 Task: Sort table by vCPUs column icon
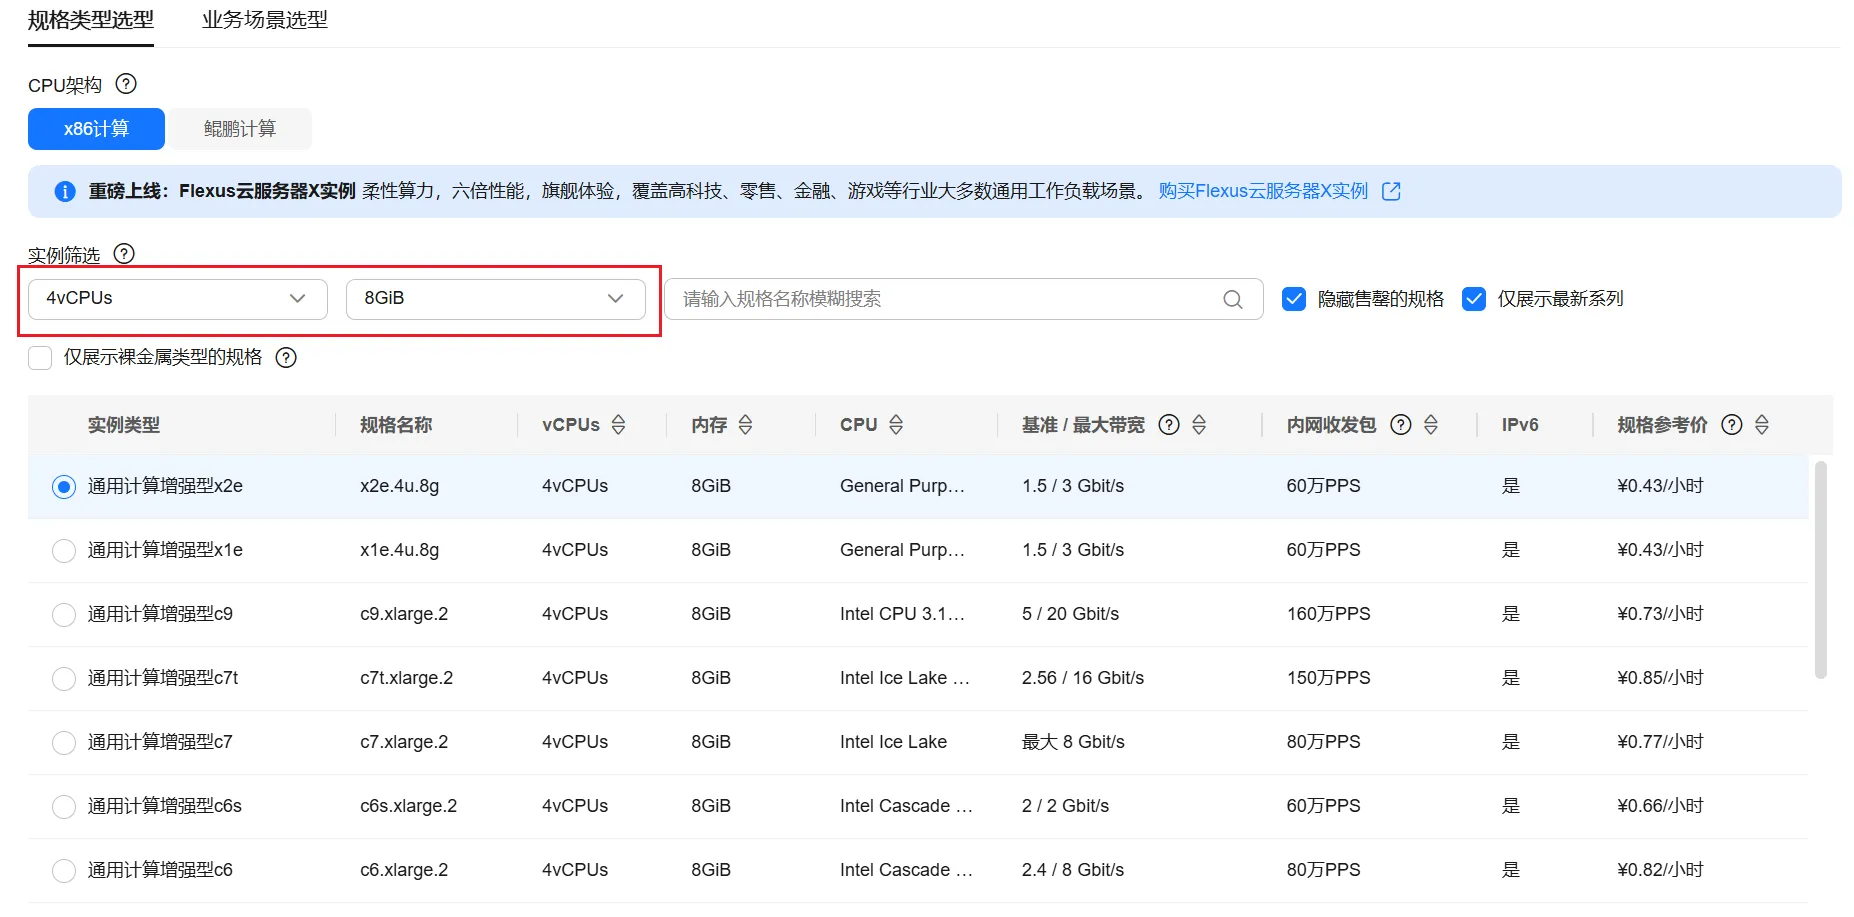click(x=618, y=425)
